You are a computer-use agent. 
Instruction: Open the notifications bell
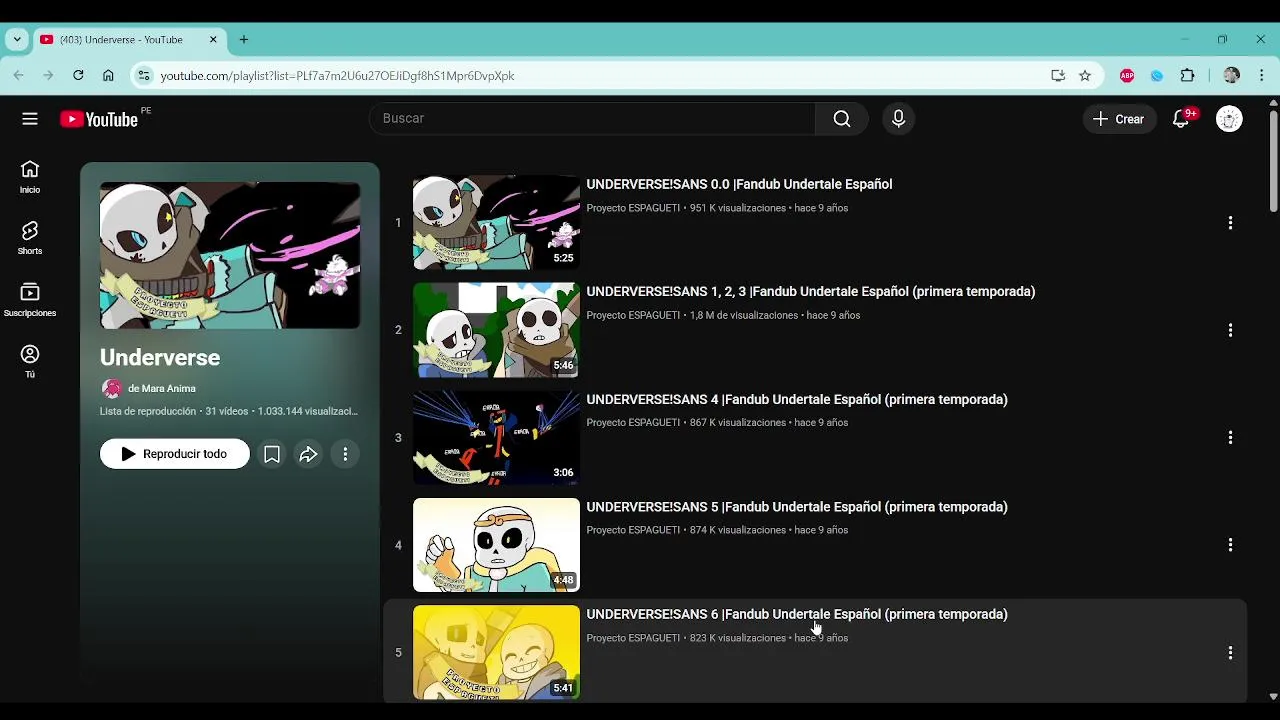1181,119
